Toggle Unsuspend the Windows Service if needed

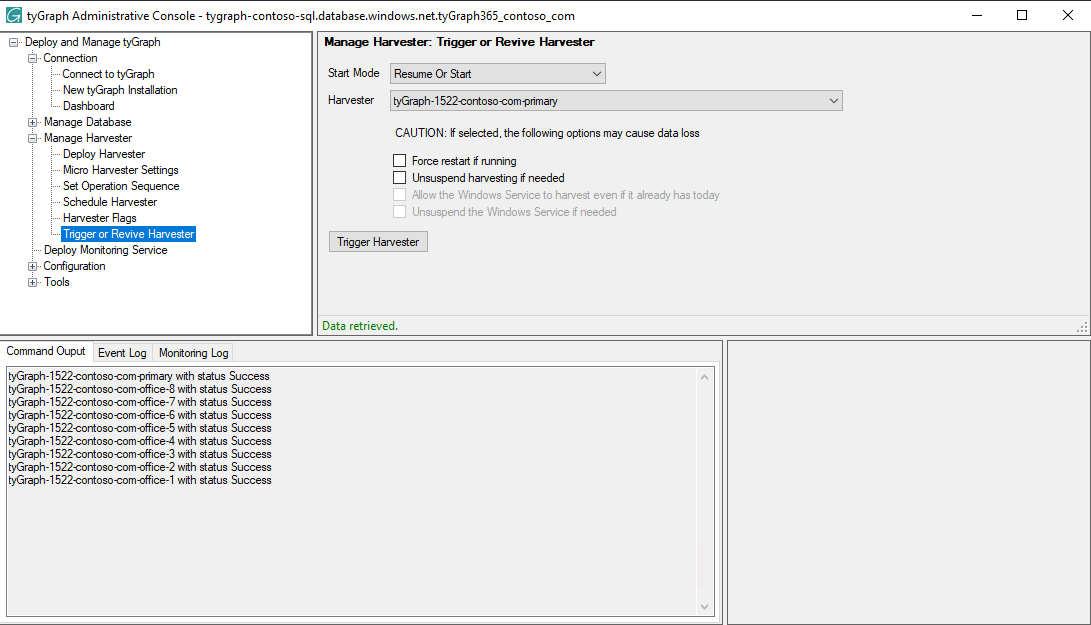[399, 212]
